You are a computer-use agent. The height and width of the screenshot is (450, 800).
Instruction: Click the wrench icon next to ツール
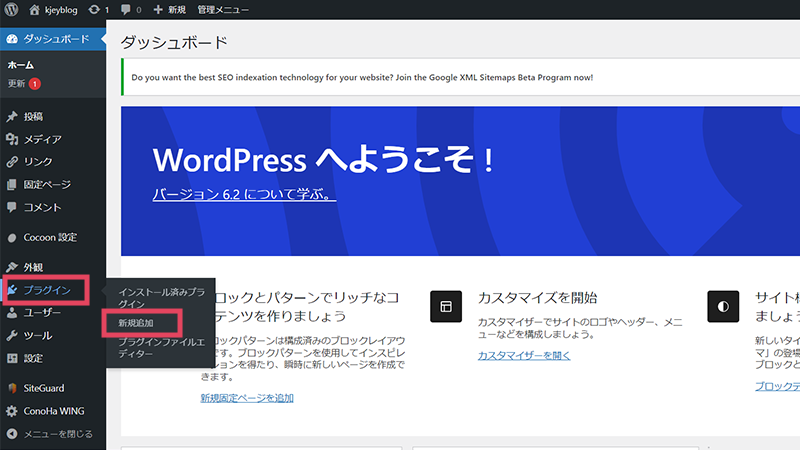(12, 336)
